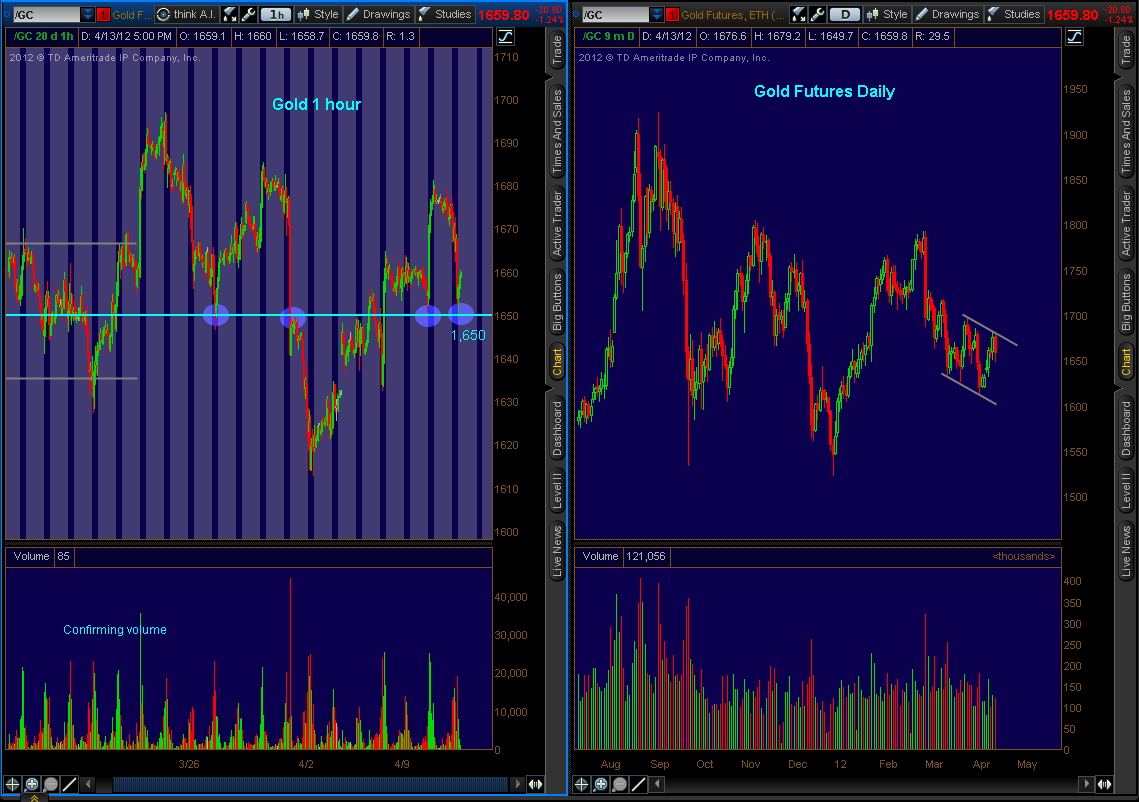The height and width of the screenshot is (802, 1139).
Task: Toggle the price scale mode icon on right chart
Action: [1073, 36]
